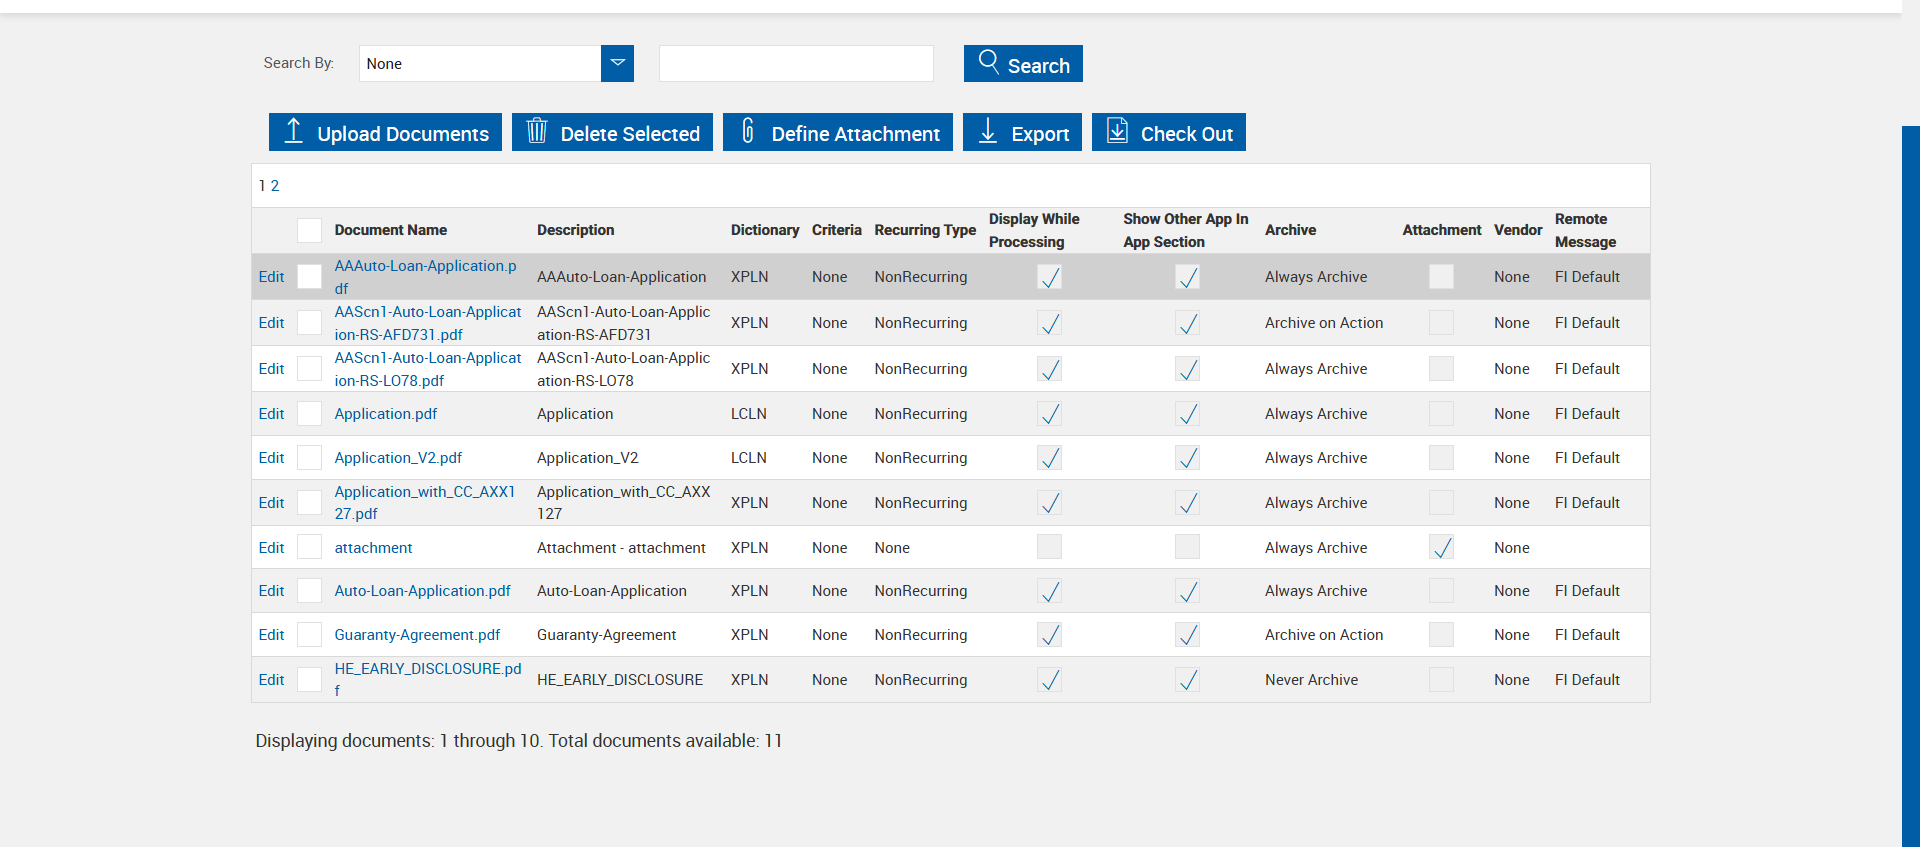Select the Guaranty-Agreement.pdf row checkbox
Image resolution: width=1920 pixels, height=847 pixels.
pyautogui.click(x=309, y=635)
